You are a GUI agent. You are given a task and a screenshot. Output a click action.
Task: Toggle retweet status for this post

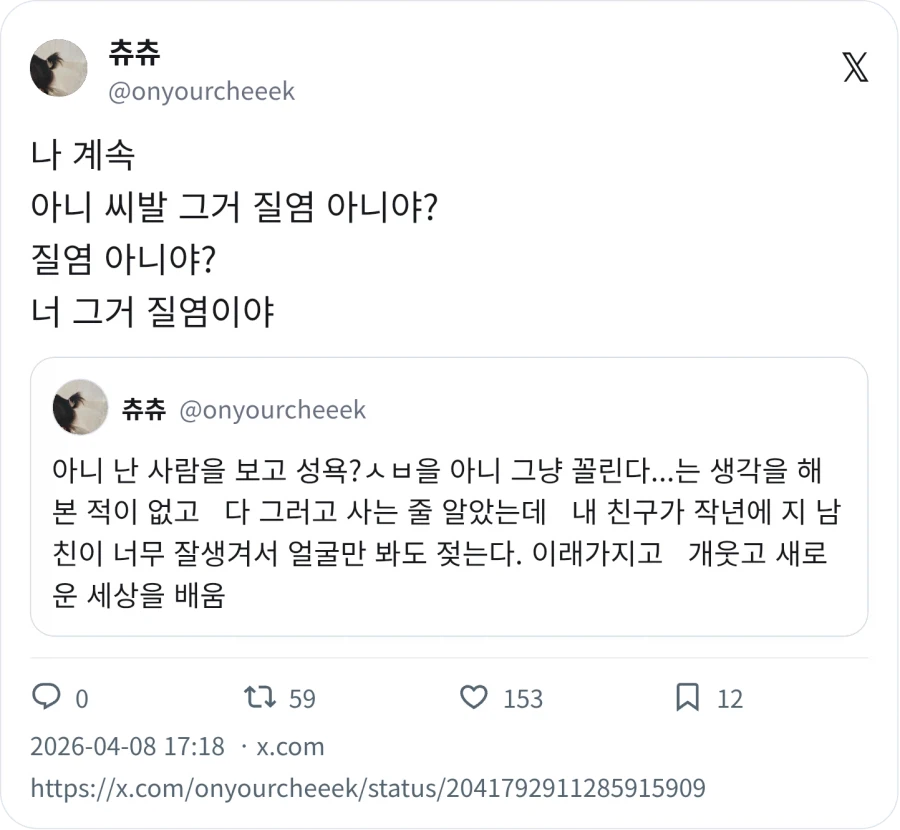coord(259,698)
